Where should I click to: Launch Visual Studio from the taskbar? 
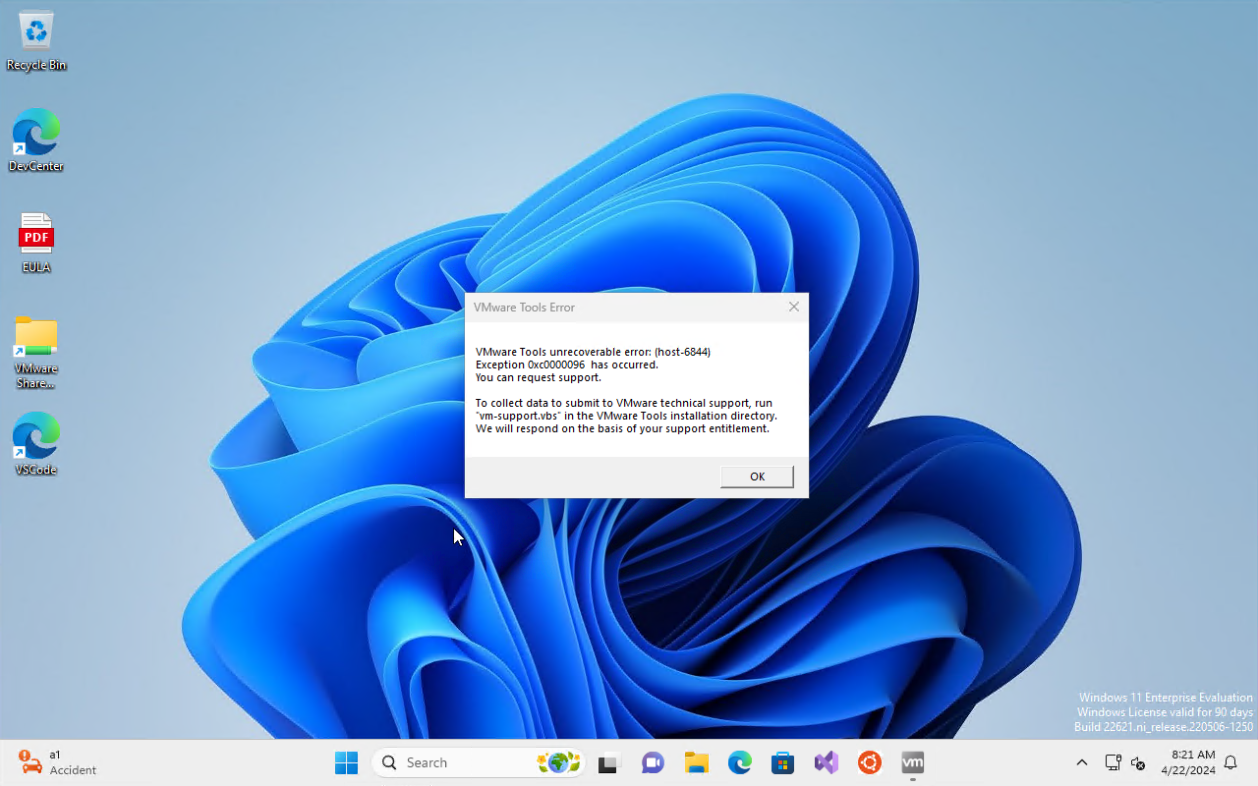click(826, 763)
